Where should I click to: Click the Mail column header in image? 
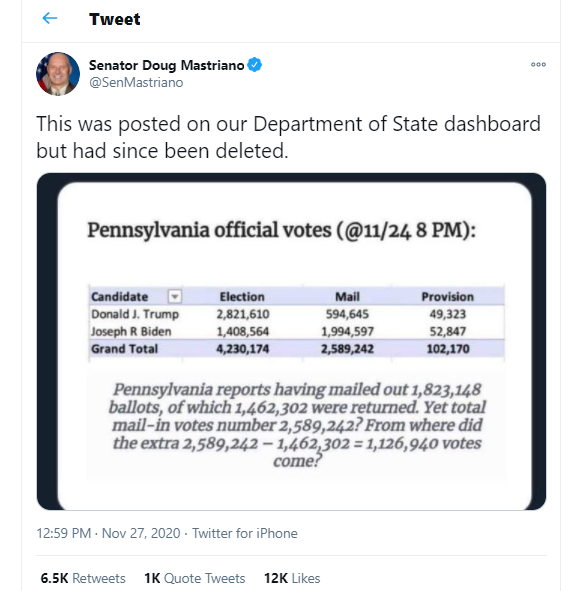[347, 297]
